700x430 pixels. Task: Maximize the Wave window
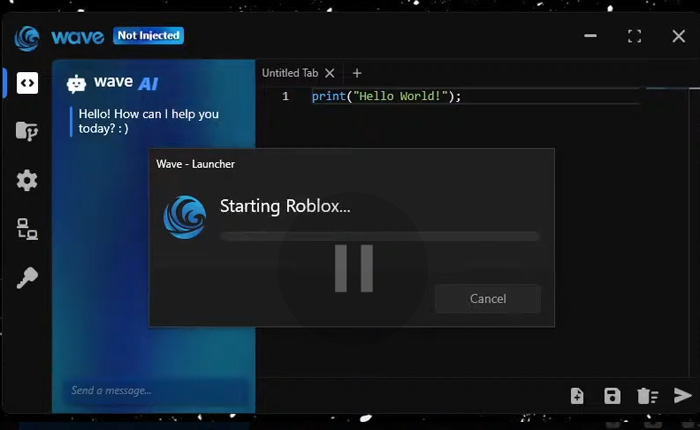[x=634, y=36]
